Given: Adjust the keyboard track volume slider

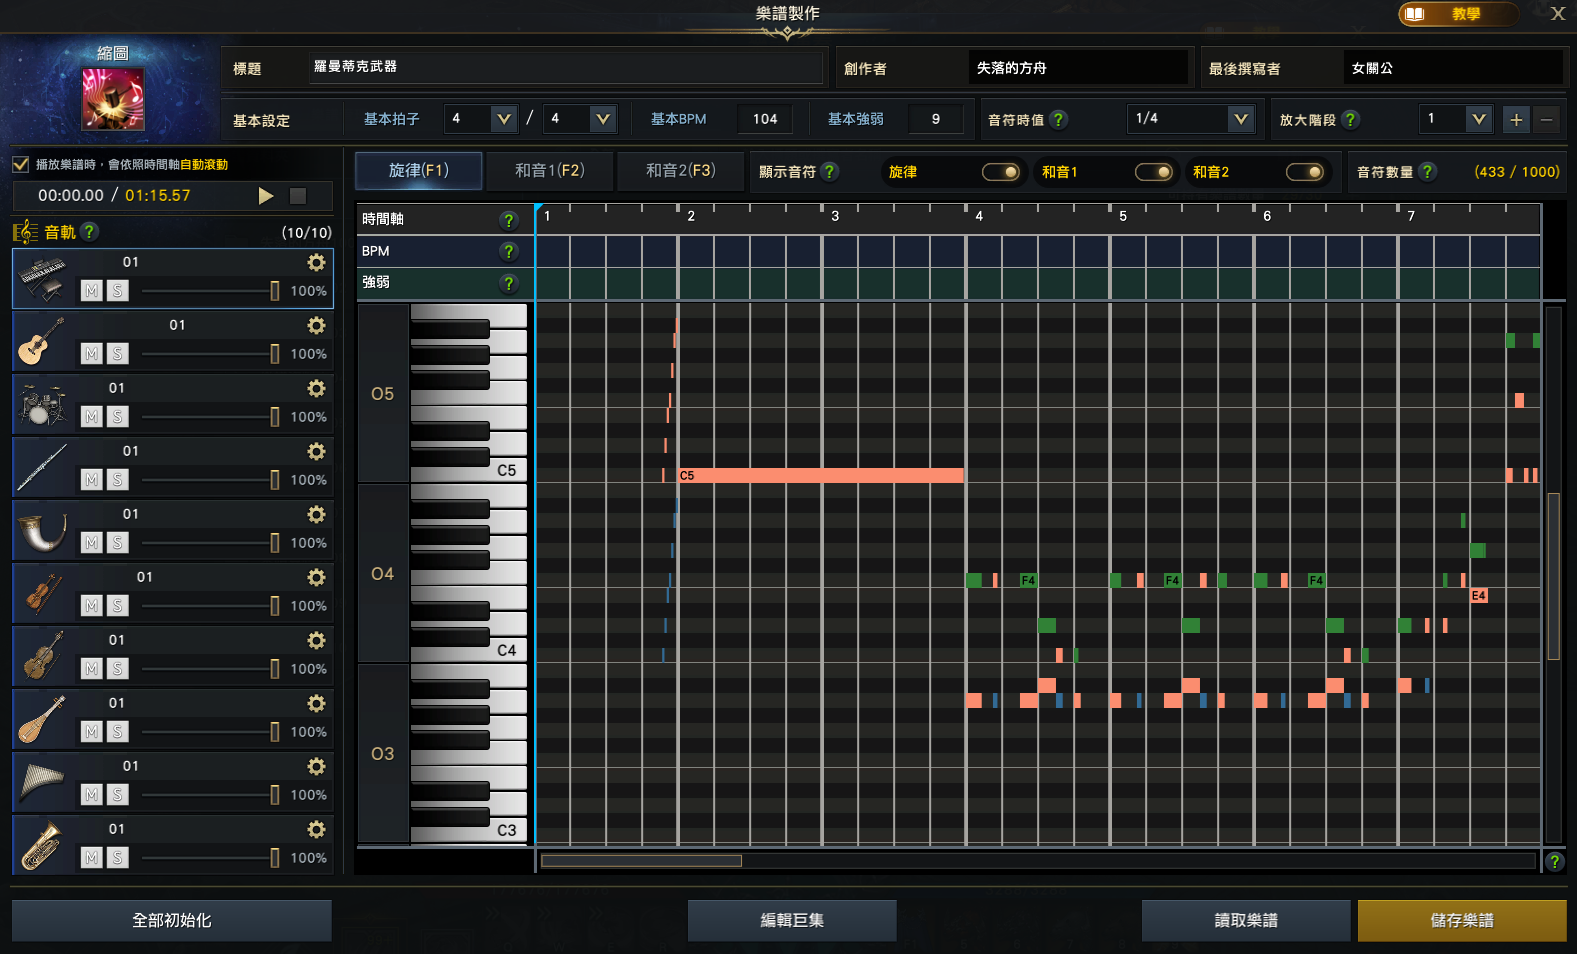Looking at the screenshot, I should tap(274, 291).
